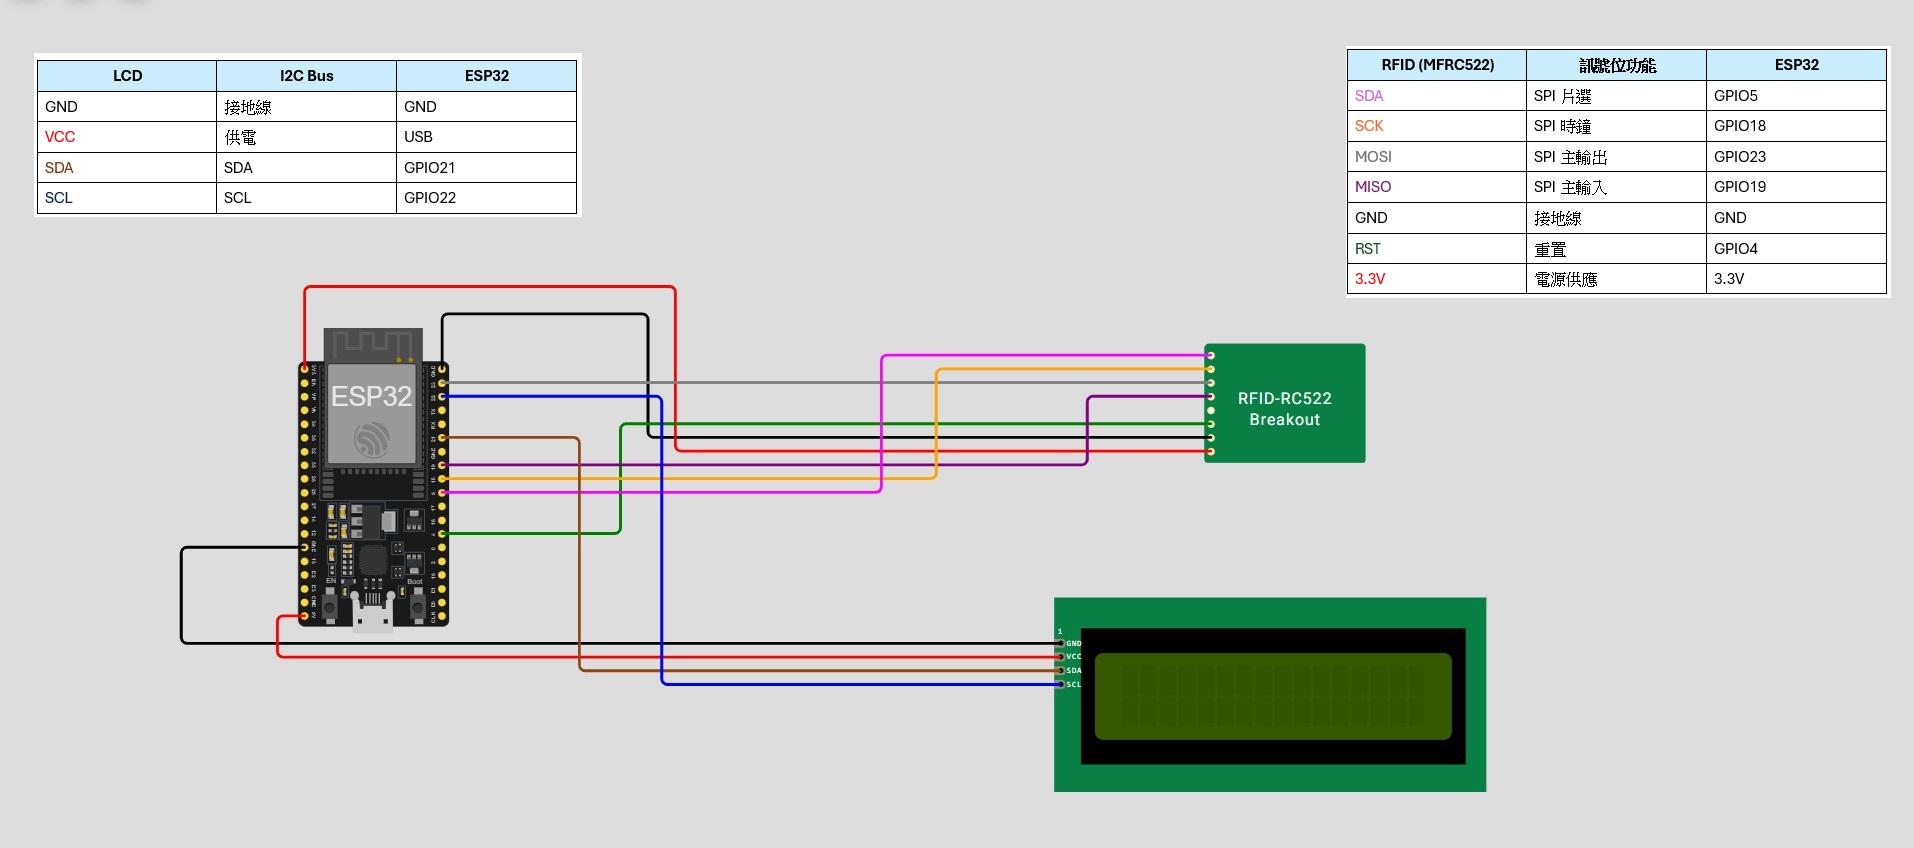Click the 'RFID (MFRC522)' column header
This screenshot has height=848, width=1914.
(1437, 65)
